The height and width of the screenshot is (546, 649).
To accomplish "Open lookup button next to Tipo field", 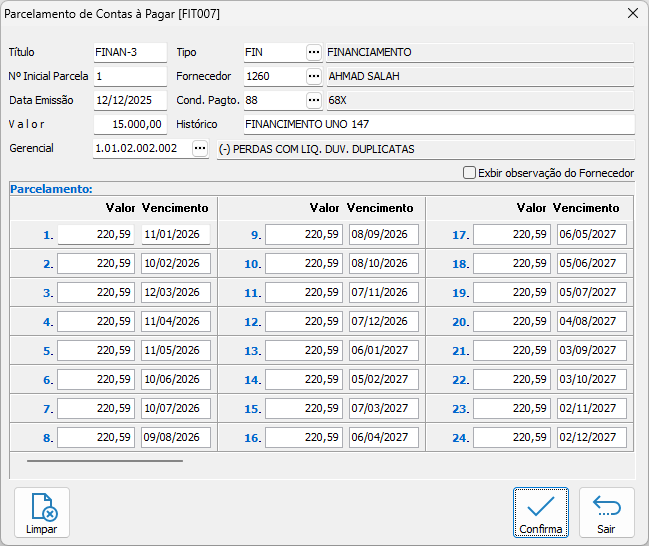I will point(314,52).
